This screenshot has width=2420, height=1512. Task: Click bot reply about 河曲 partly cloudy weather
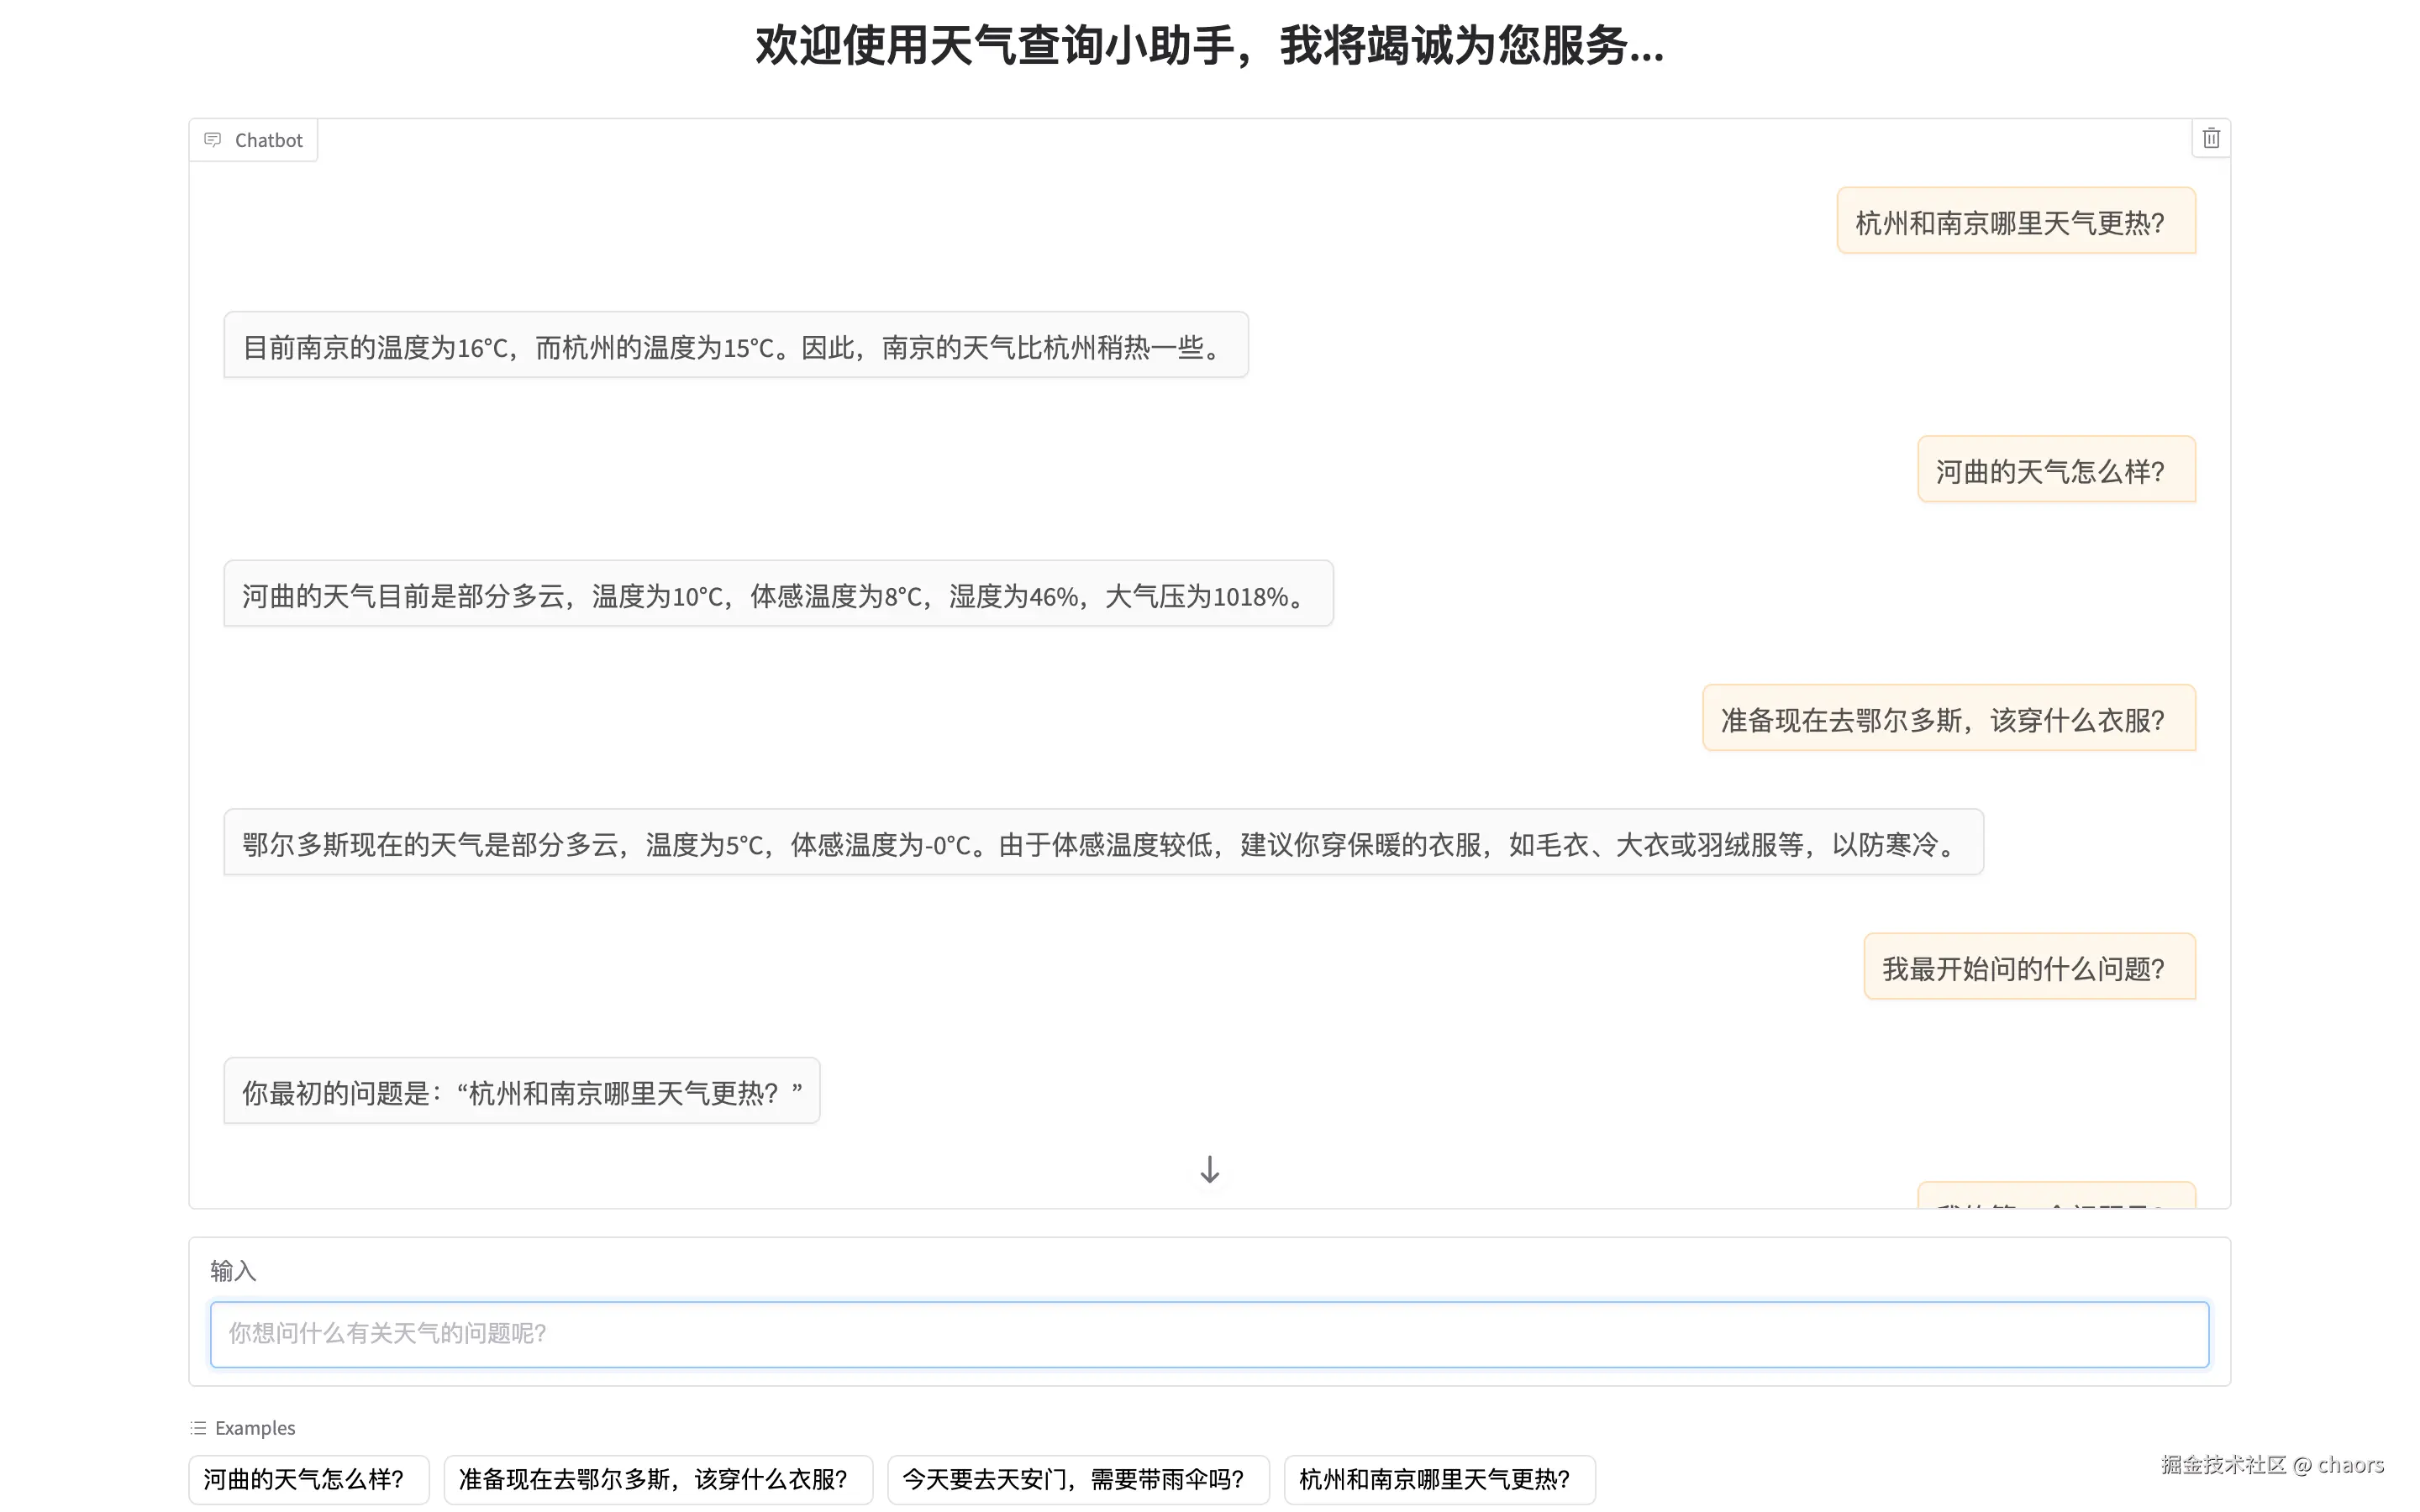(x=777, y=594)
